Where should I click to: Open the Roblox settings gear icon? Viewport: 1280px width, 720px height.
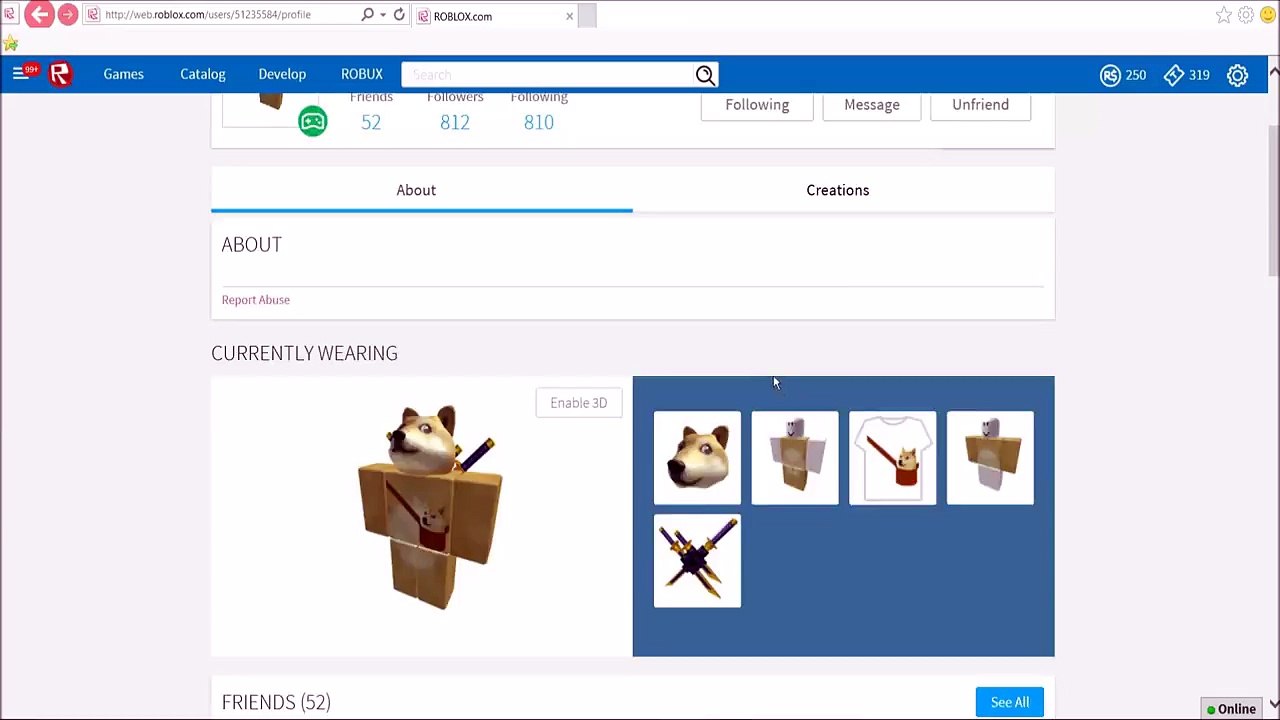(1237, 75)
